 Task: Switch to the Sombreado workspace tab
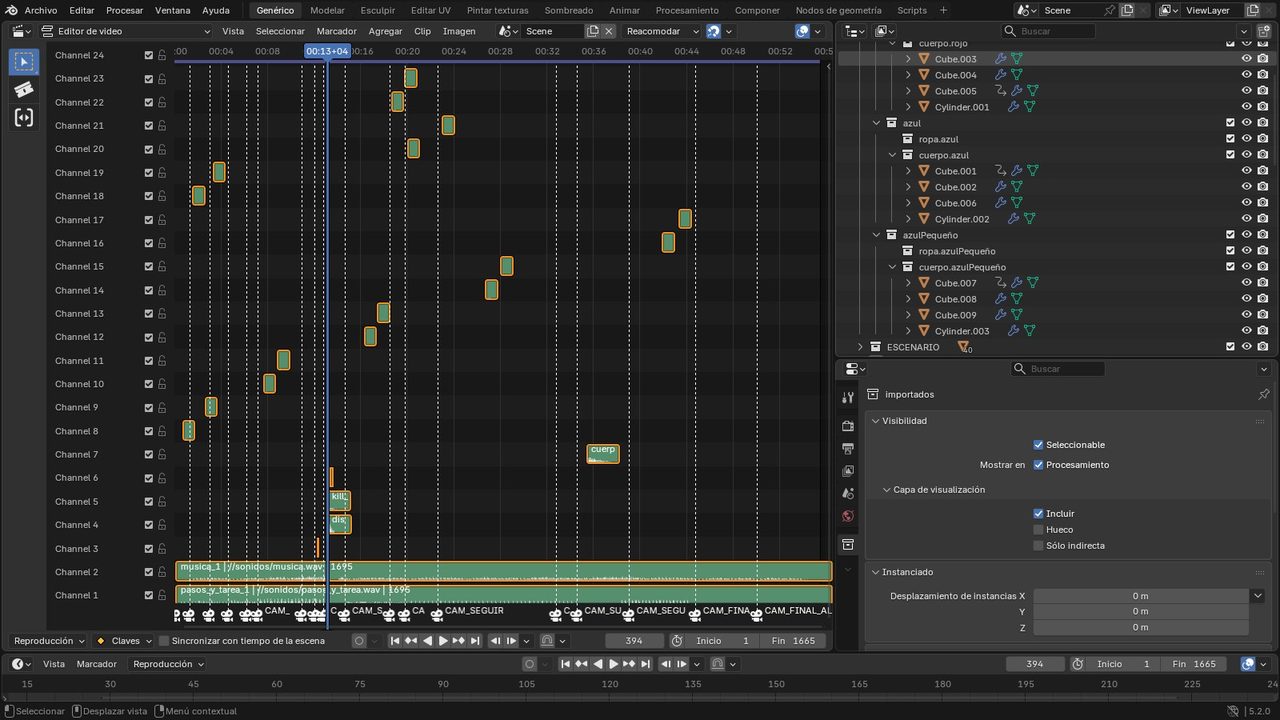568,10
